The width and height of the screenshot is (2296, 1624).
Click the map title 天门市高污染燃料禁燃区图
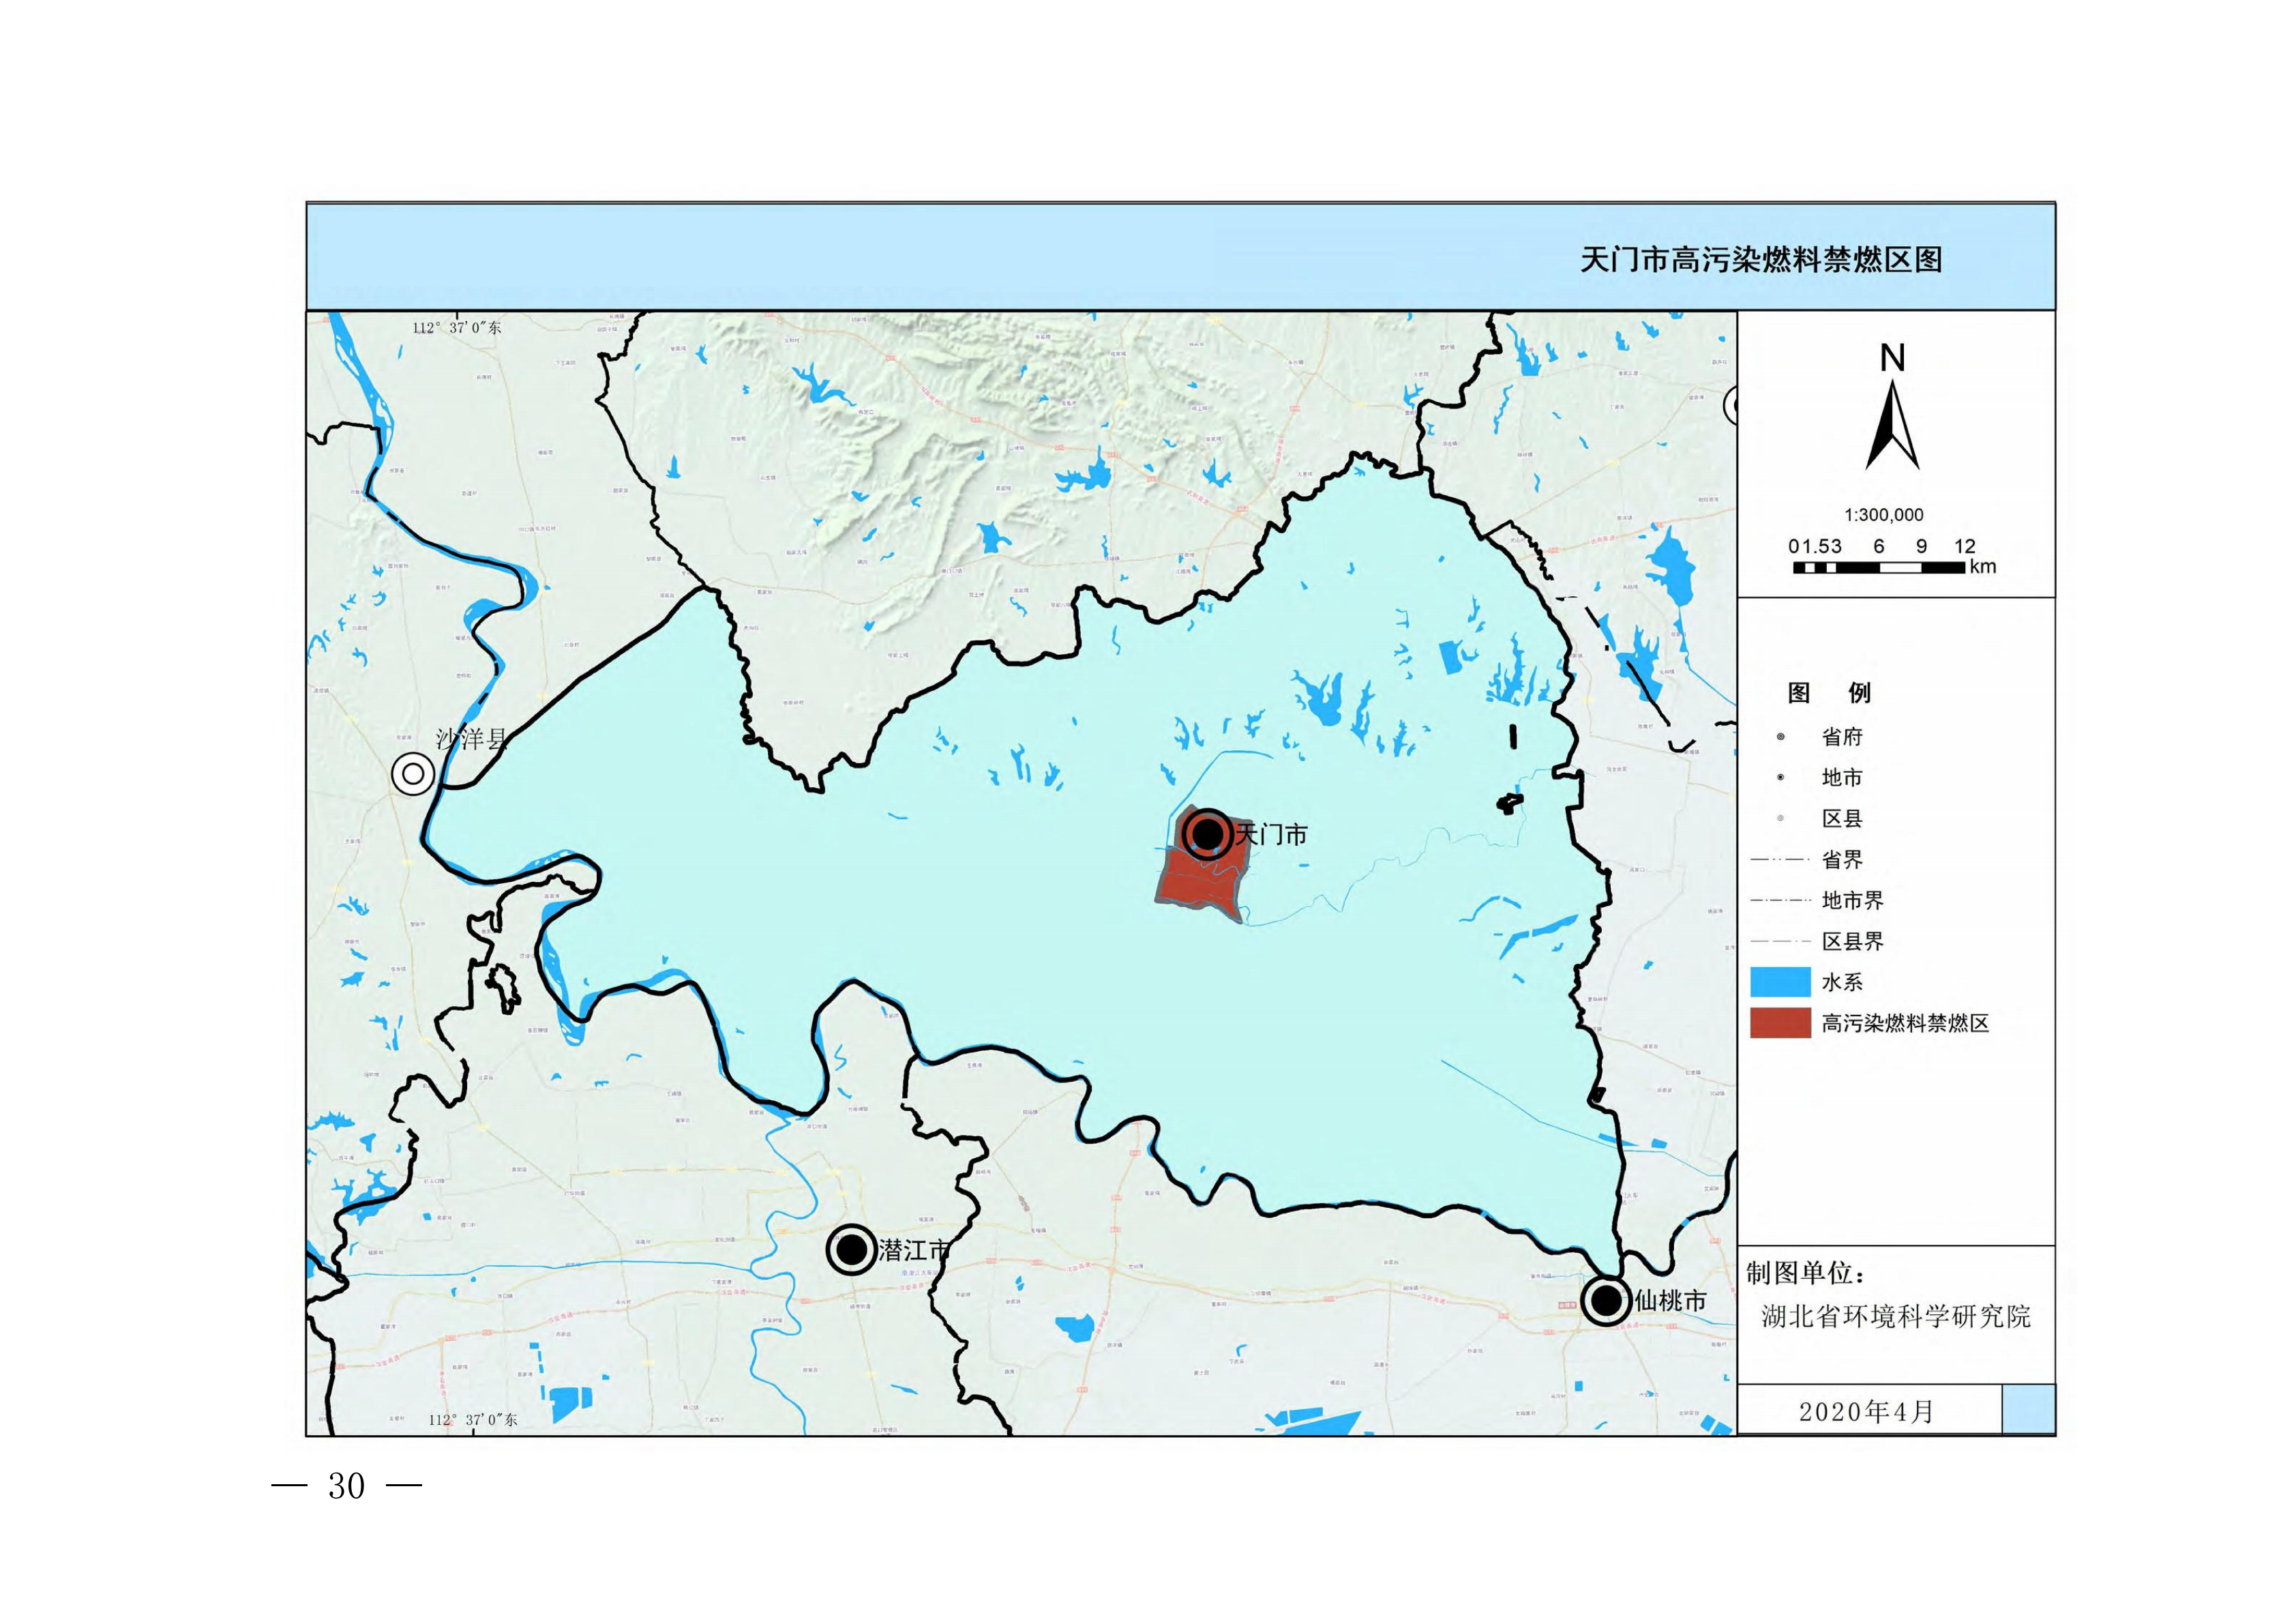tap(1761, 260)
